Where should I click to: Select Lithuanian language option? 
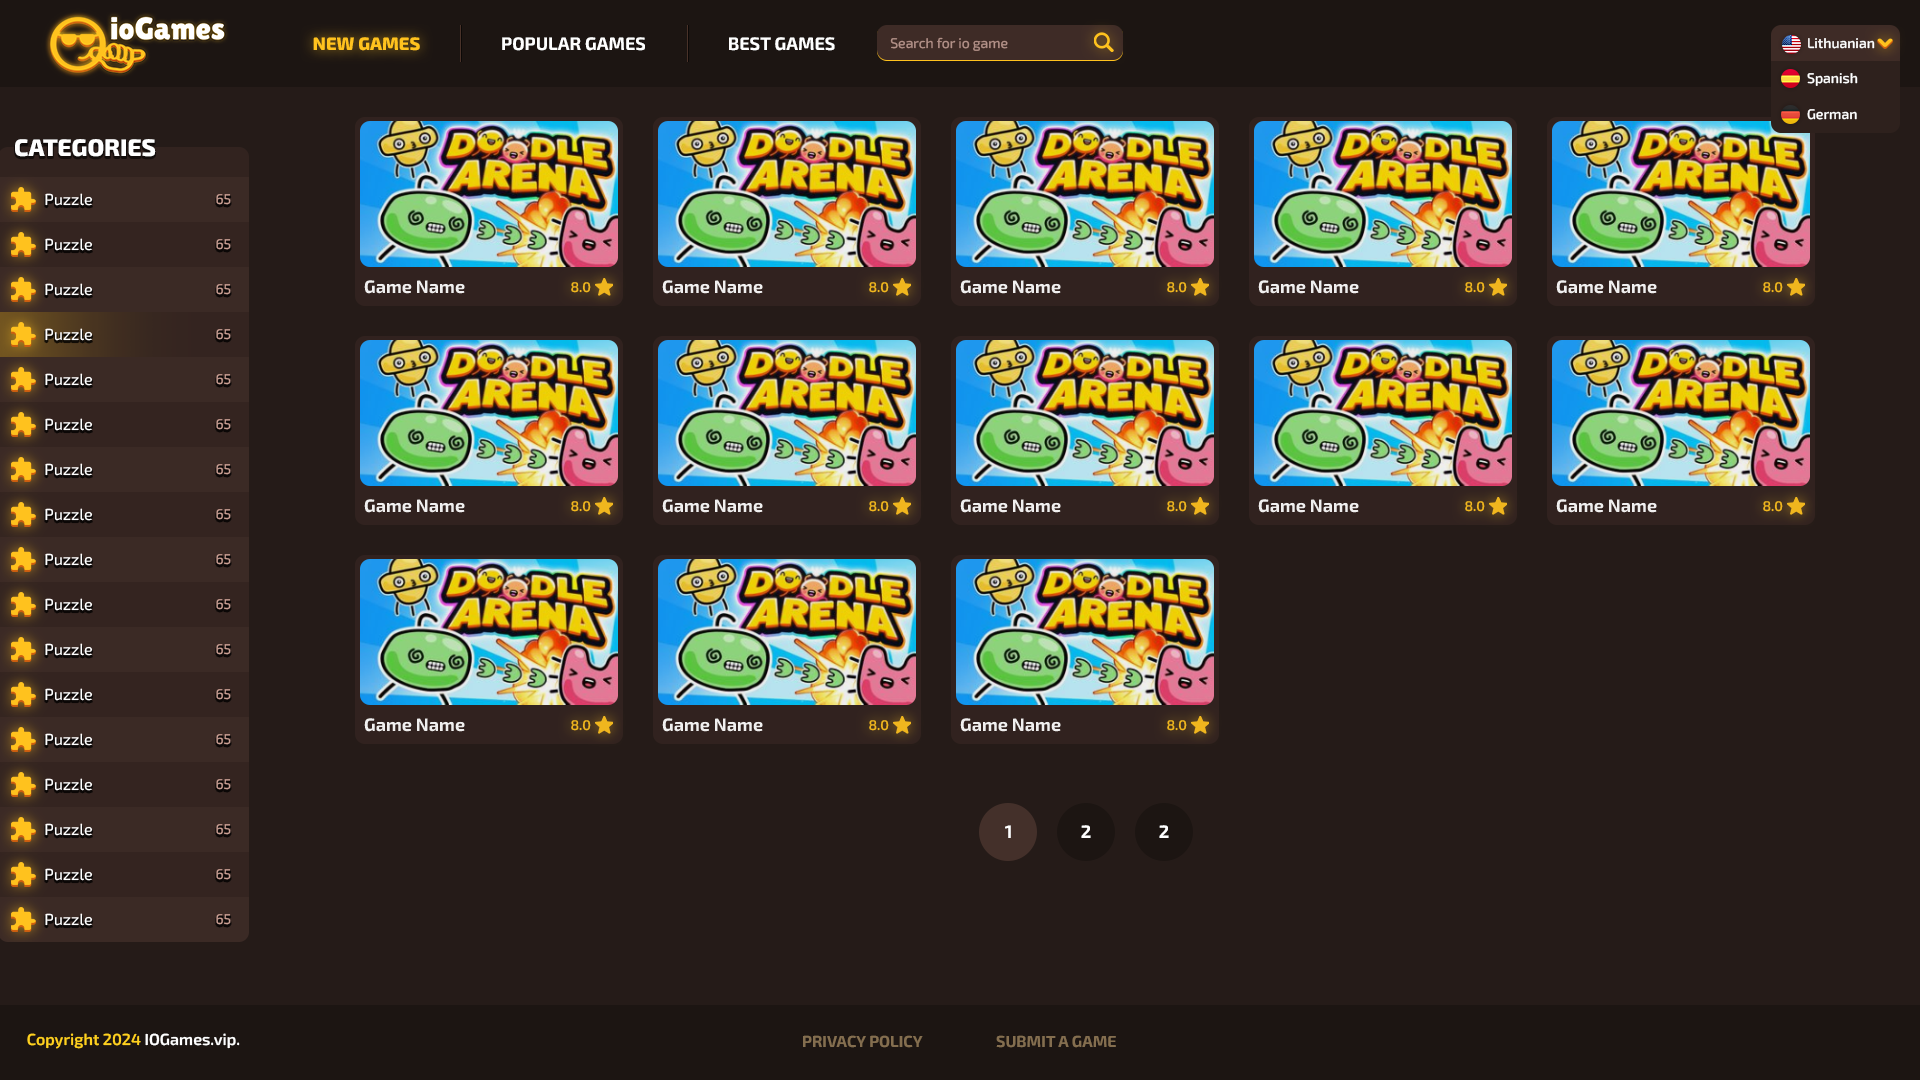tap(1841, 43)
